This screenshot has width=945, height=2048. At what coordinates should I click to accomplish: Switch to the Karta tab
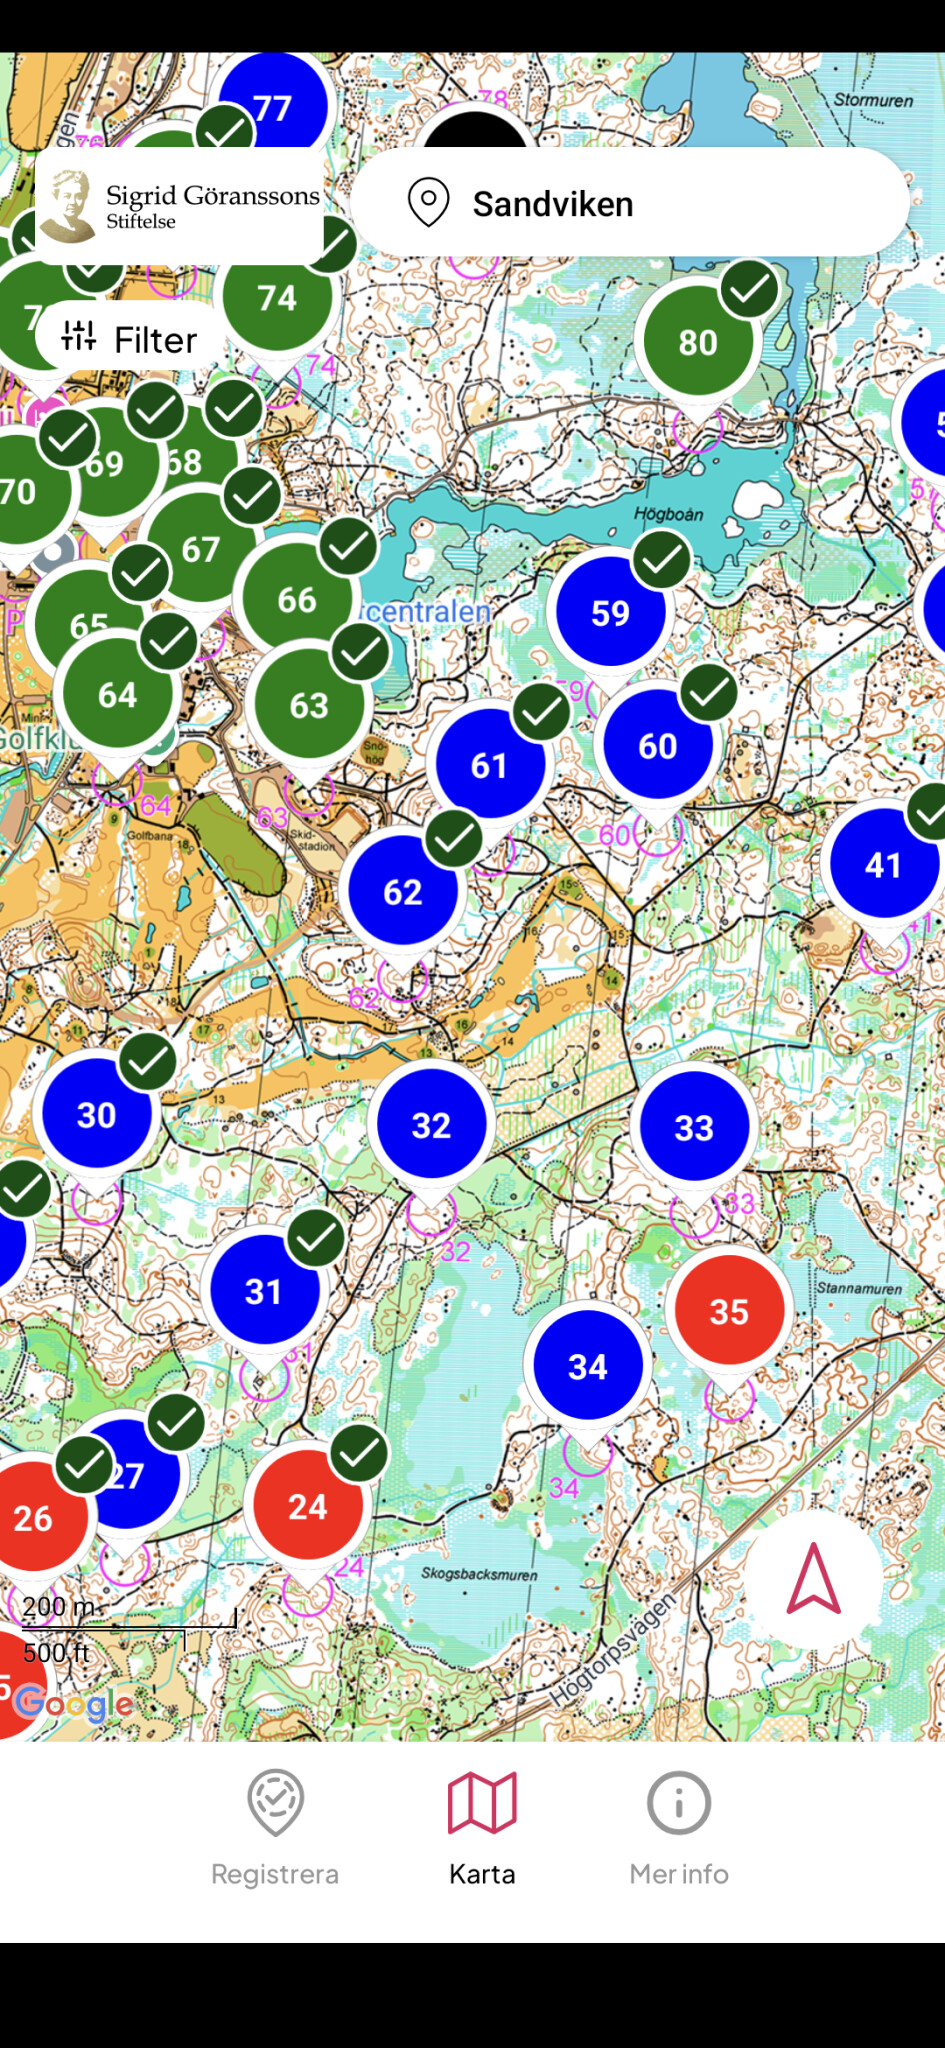(x=482, y=1828)
